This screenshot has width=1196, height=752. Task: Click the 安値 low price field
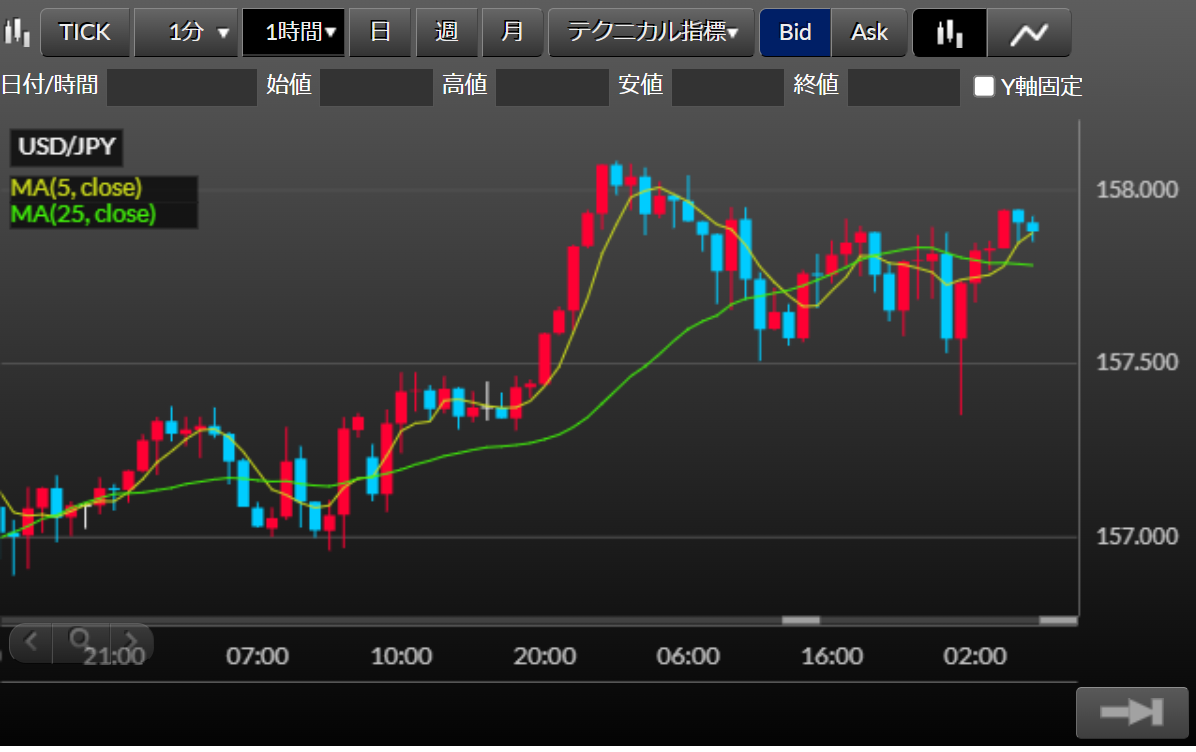tap(728, 86)
